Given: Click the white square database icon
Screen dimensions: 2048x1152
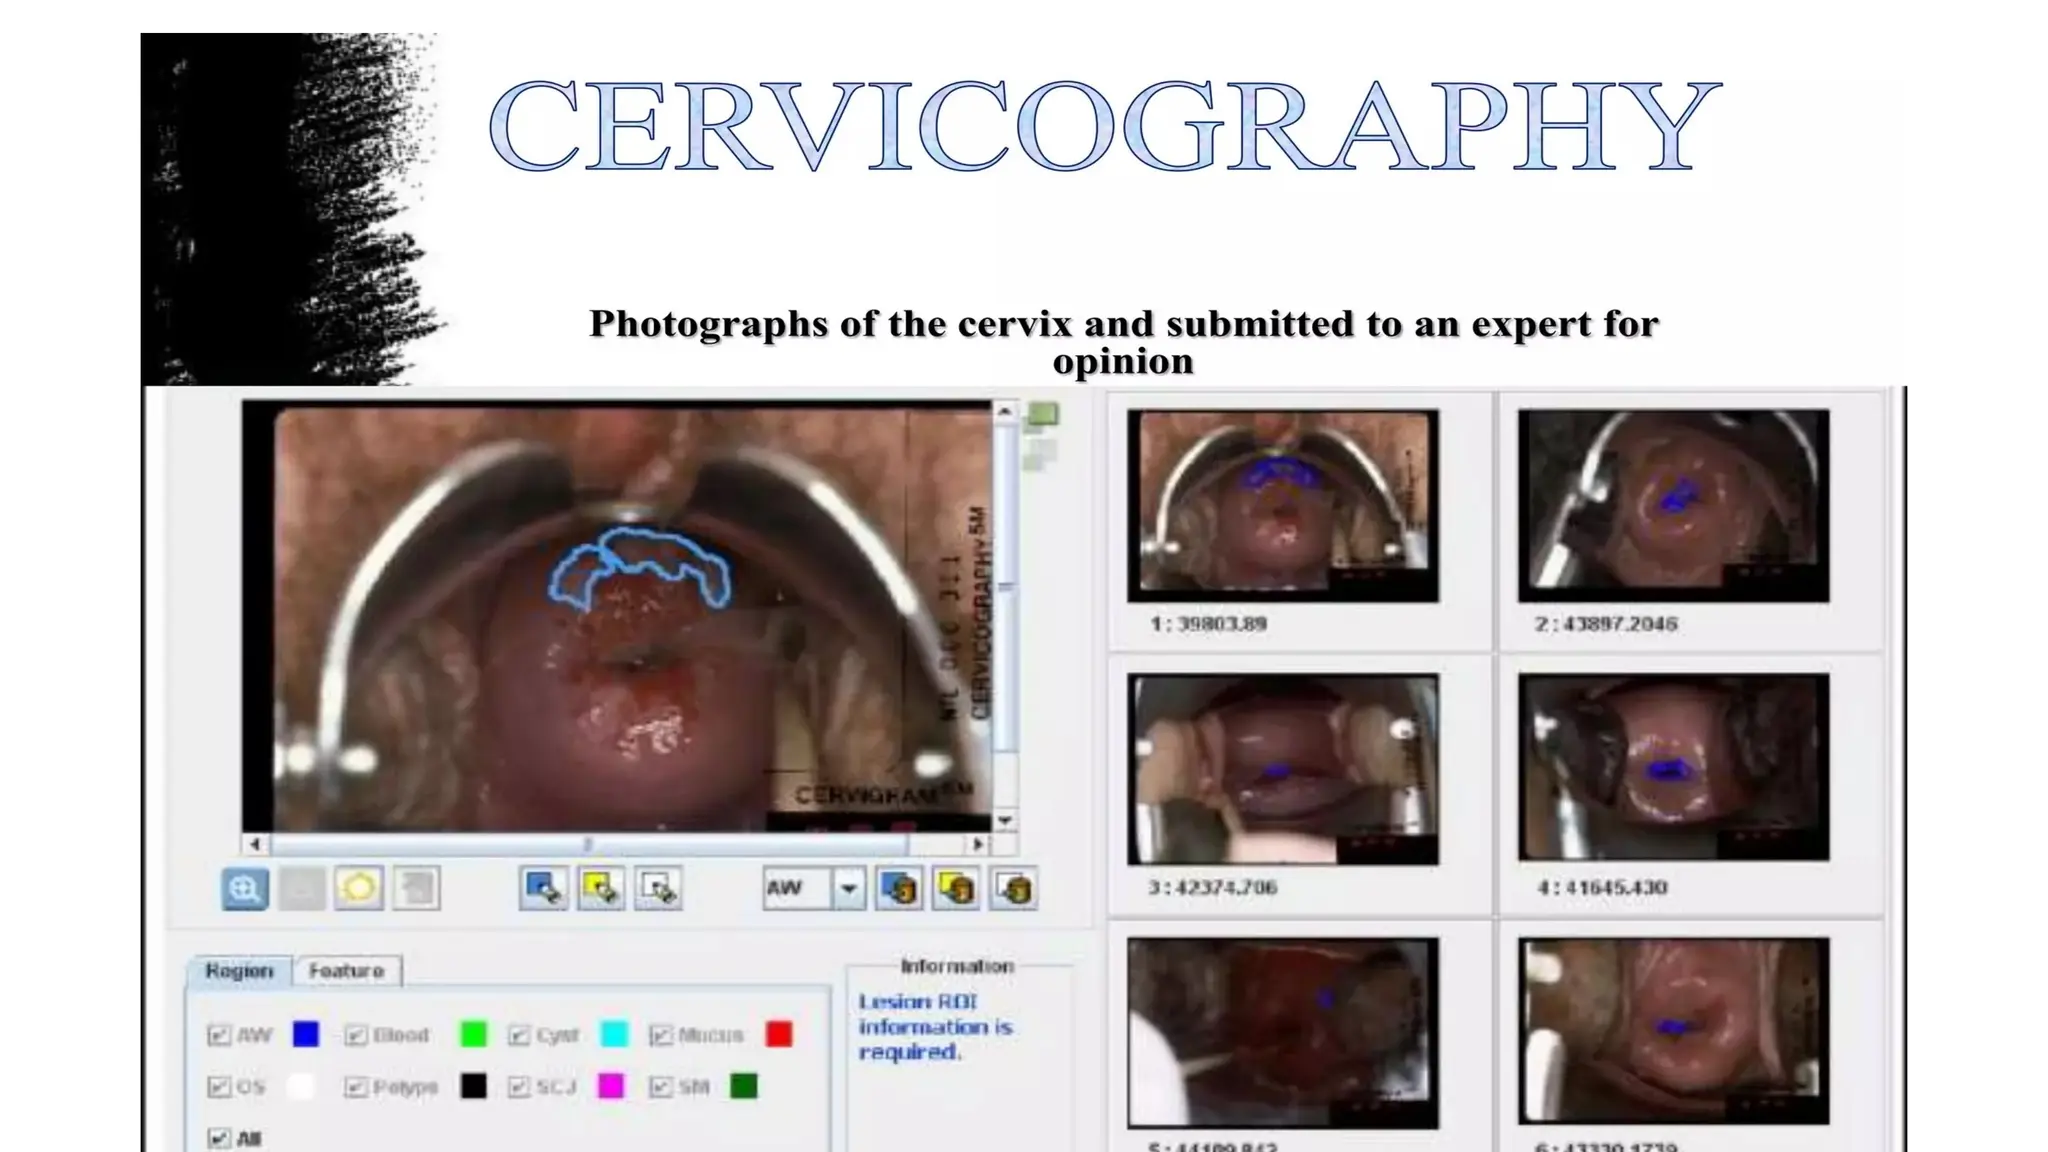Looking at the screenshot, I should pos(1014,888).
